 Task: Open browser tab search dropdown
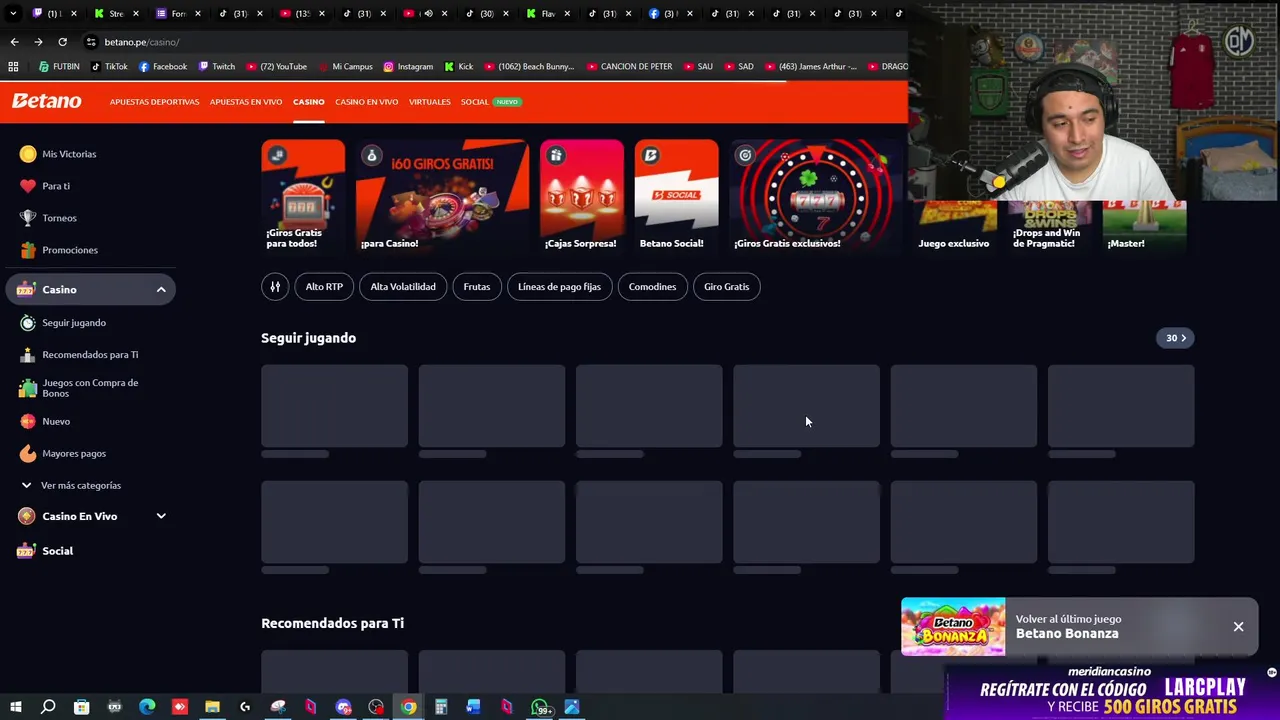coord(13,14)
